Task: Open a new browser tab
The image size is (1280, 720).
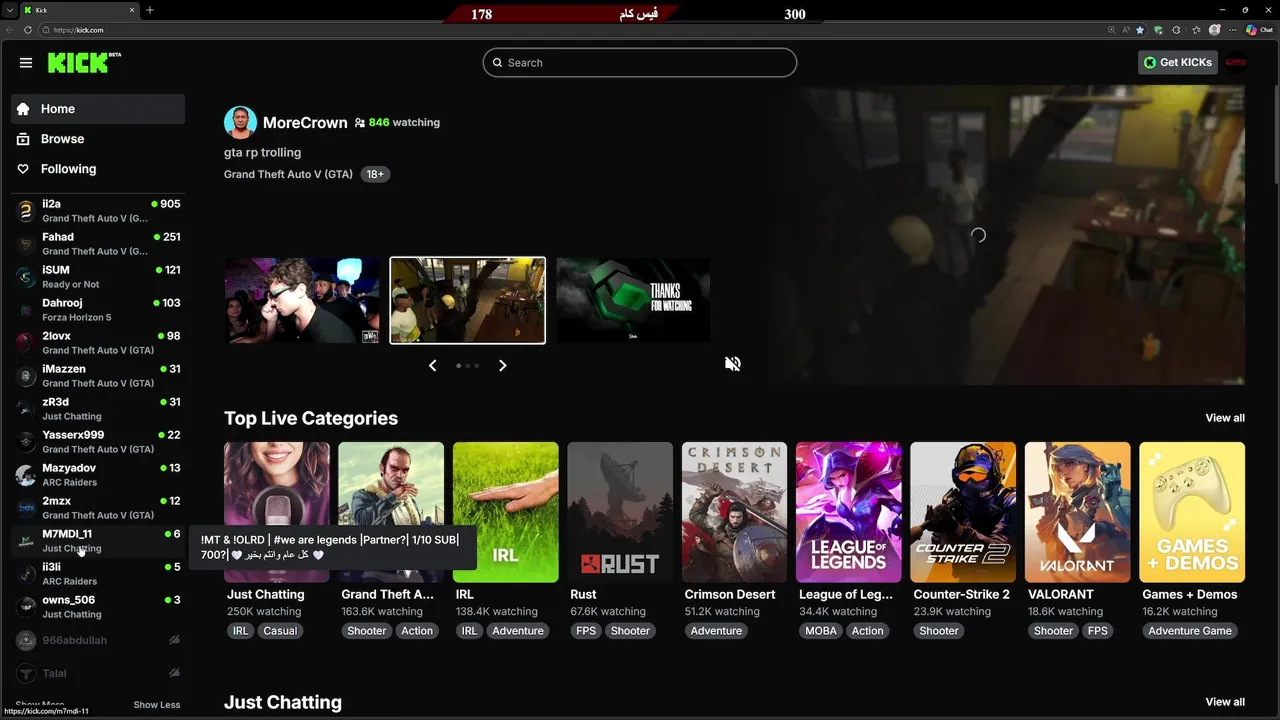Action: 150,10
